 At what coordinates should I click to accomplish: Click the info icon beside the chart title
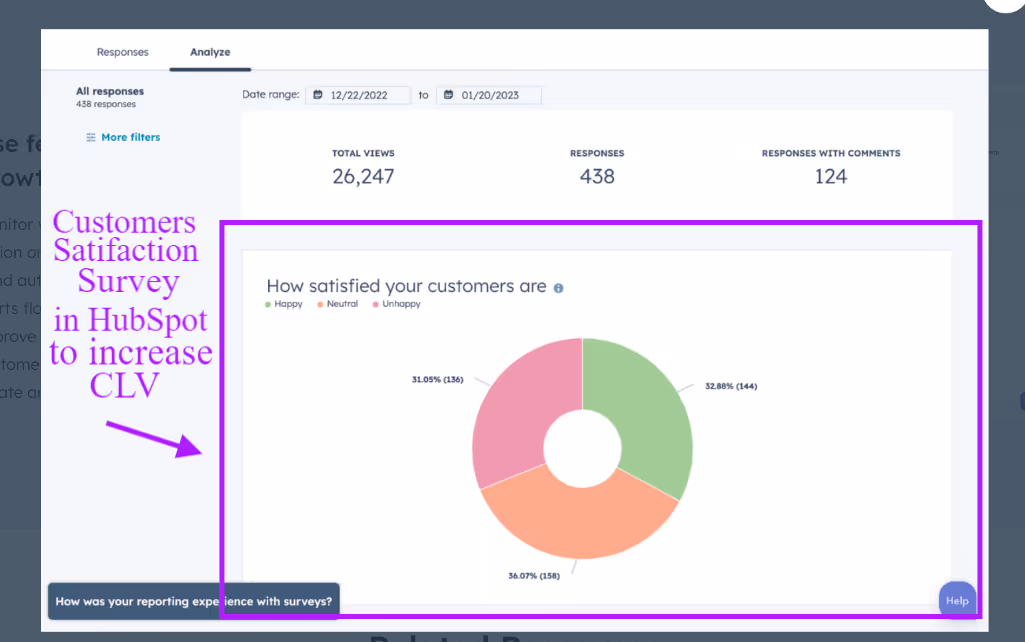[x=558, y=287]
